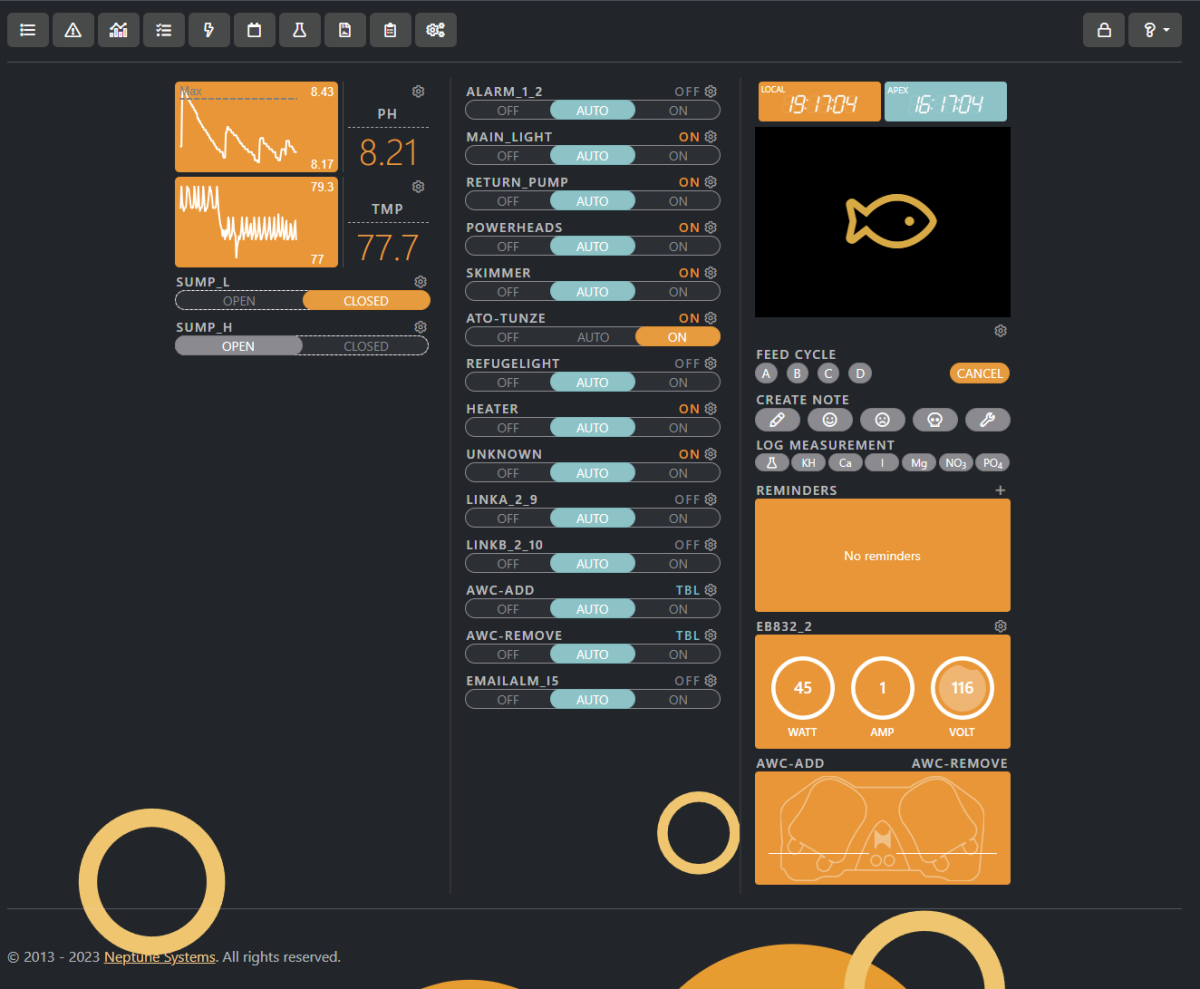Click the local time clock display
Screen dimensions: 1200x989
tap(819, 102)
